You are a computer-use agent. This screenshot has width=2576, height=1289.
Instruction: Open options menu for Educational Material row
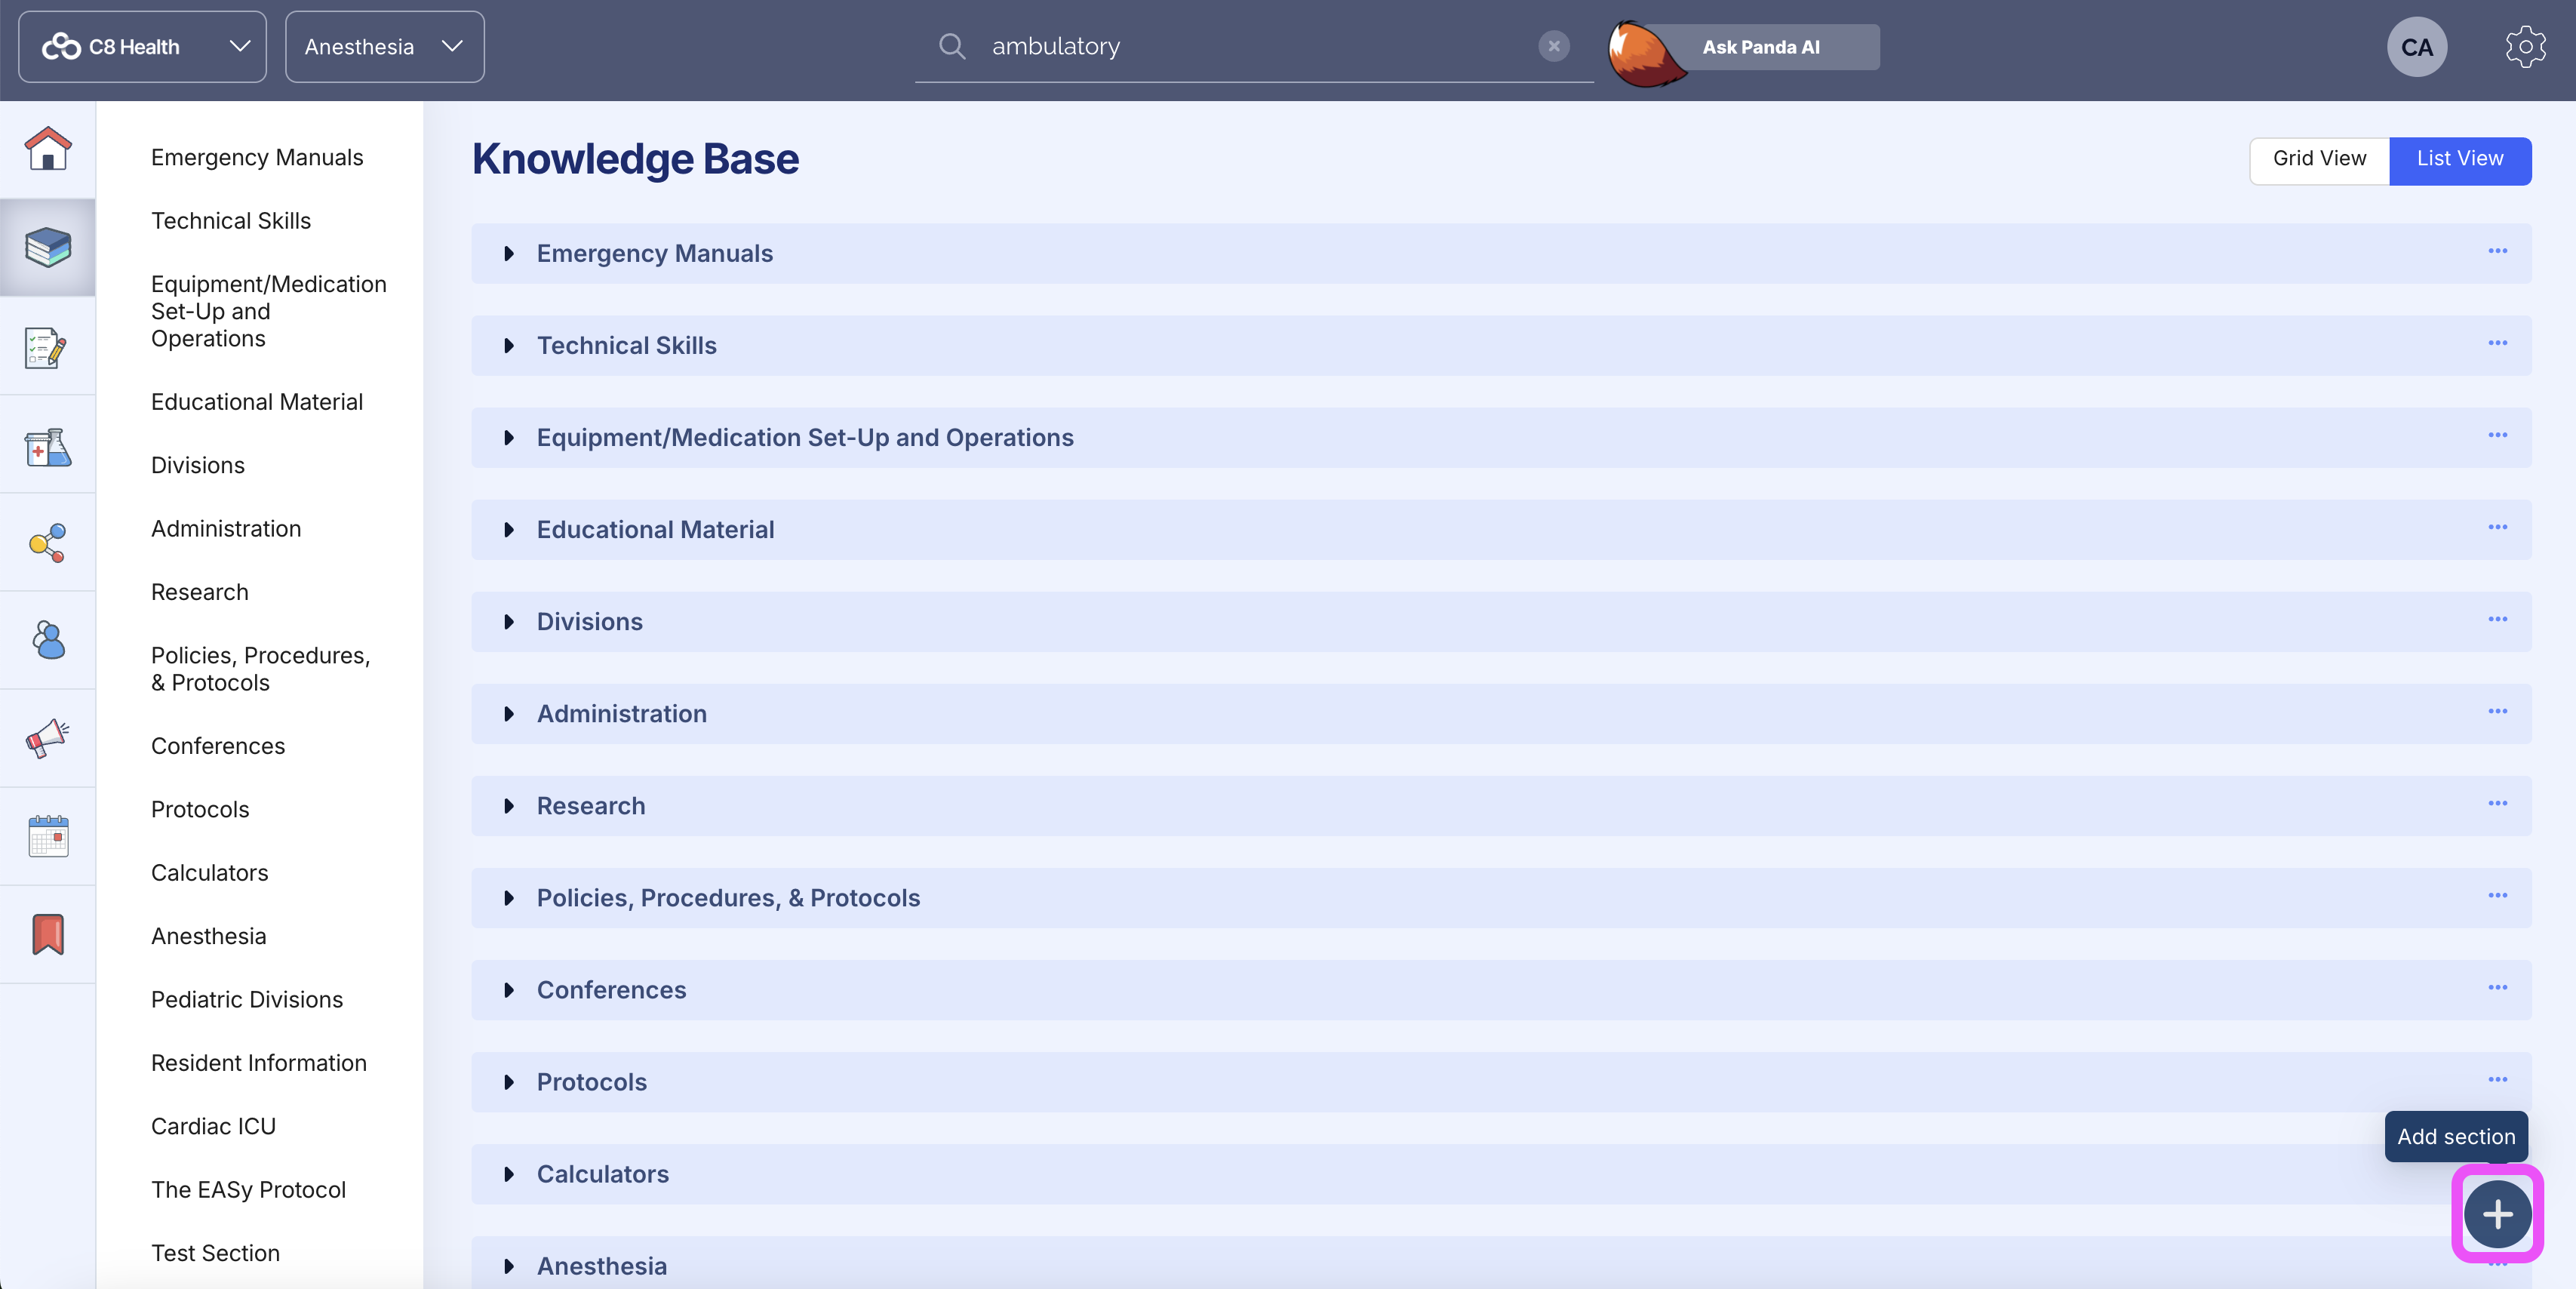tap(2498, 527)
